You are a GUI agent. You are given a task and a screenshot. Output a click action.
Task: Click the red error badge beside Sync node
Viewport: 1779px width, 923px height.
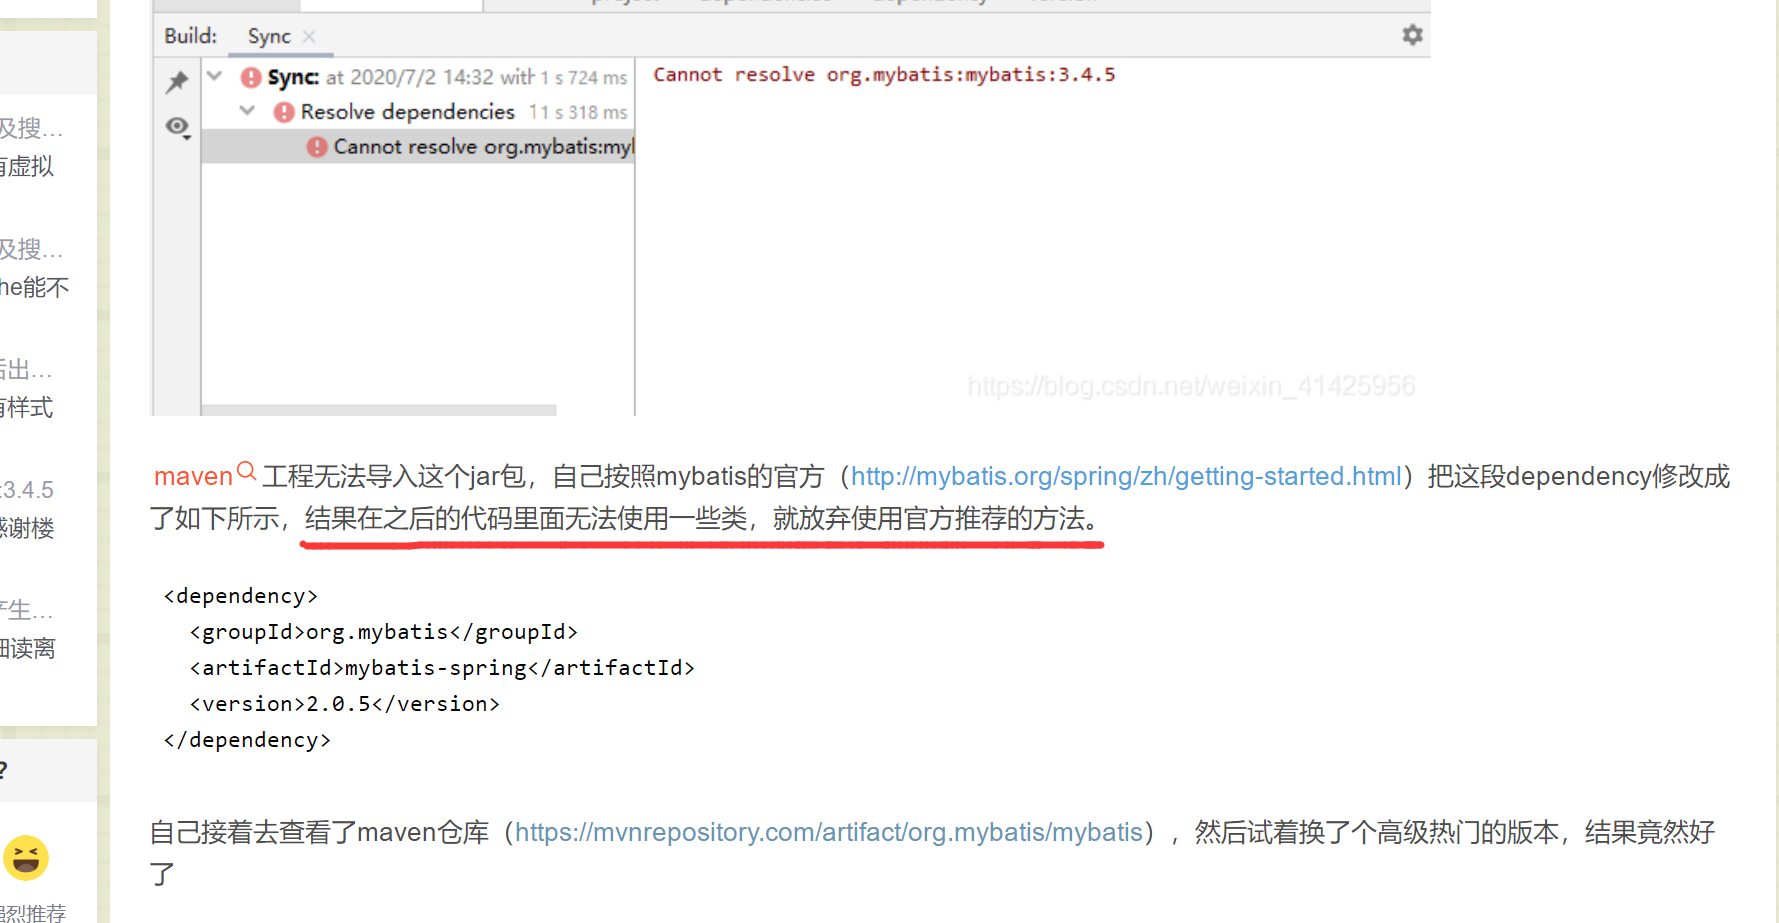[x=248, y=76]
